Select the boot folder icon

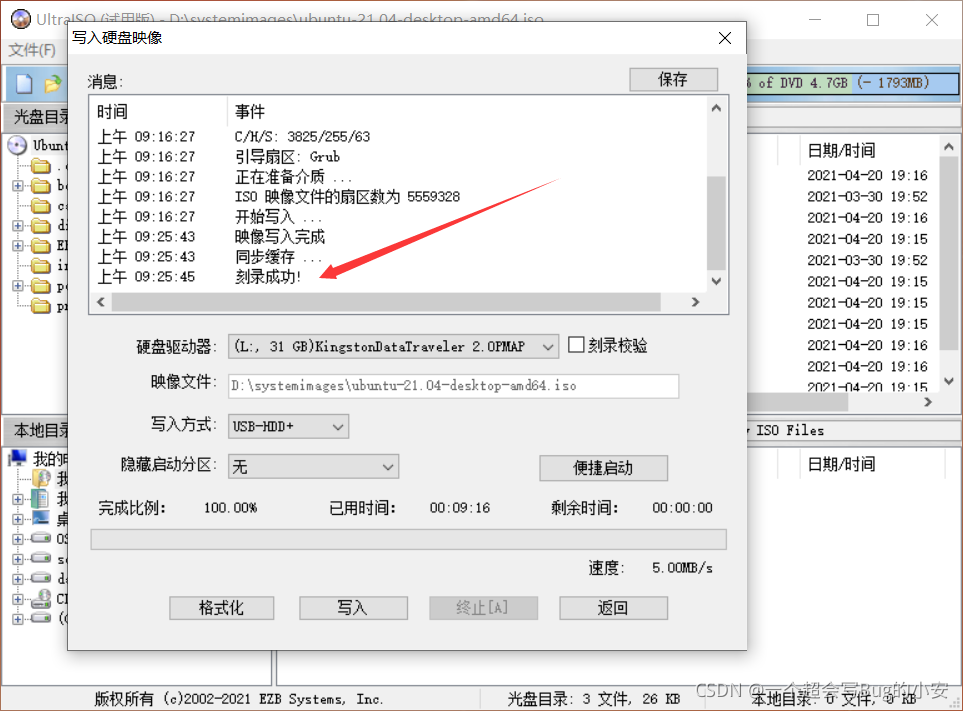click(x=41, y=185)
